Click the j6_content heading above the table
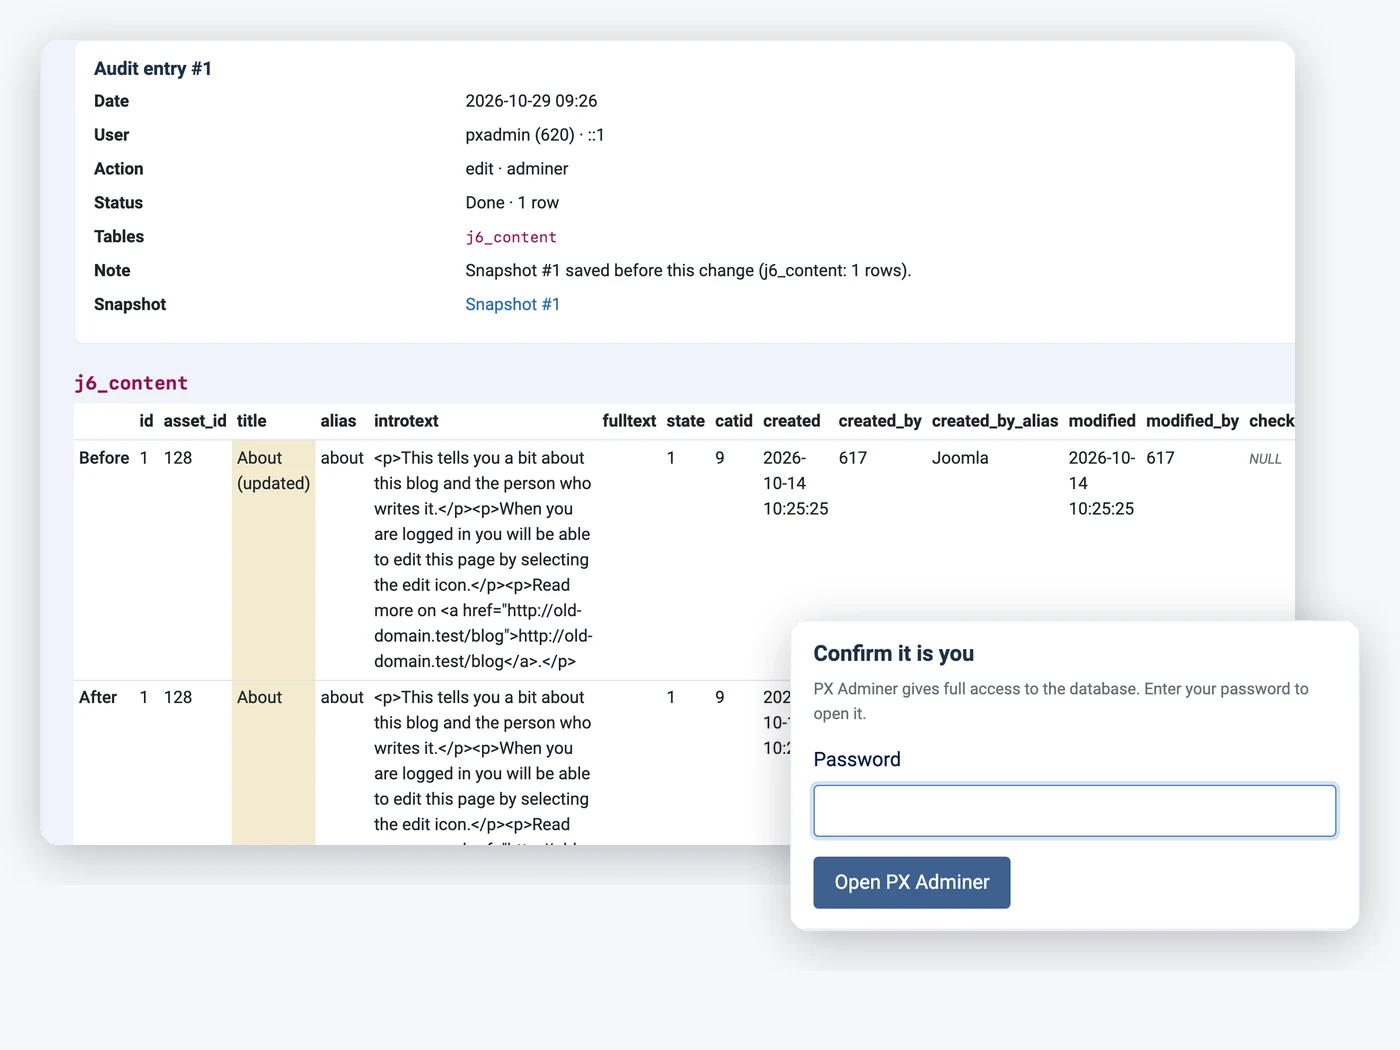The height and width of the screenshot is (1050, 1400). point(131,383)
